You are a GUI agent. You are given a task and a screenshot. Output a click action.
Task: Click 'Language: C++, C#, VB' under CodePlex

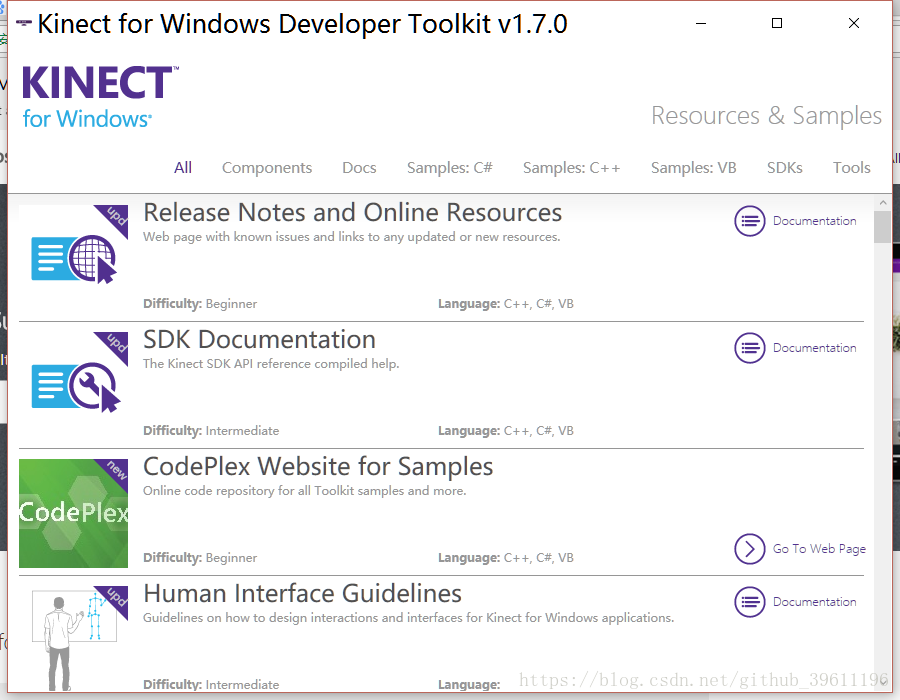pos(506,558)
